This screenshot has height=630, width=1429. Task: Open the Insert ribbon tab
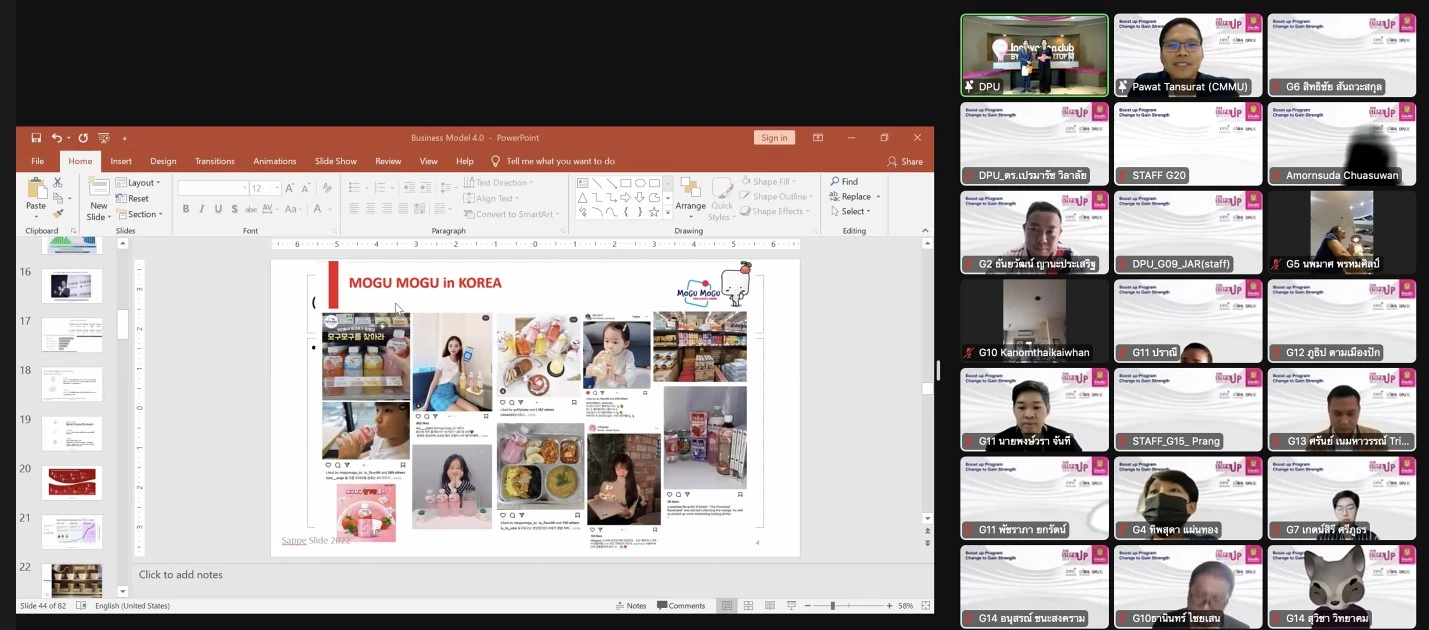[x=121, y=161]
